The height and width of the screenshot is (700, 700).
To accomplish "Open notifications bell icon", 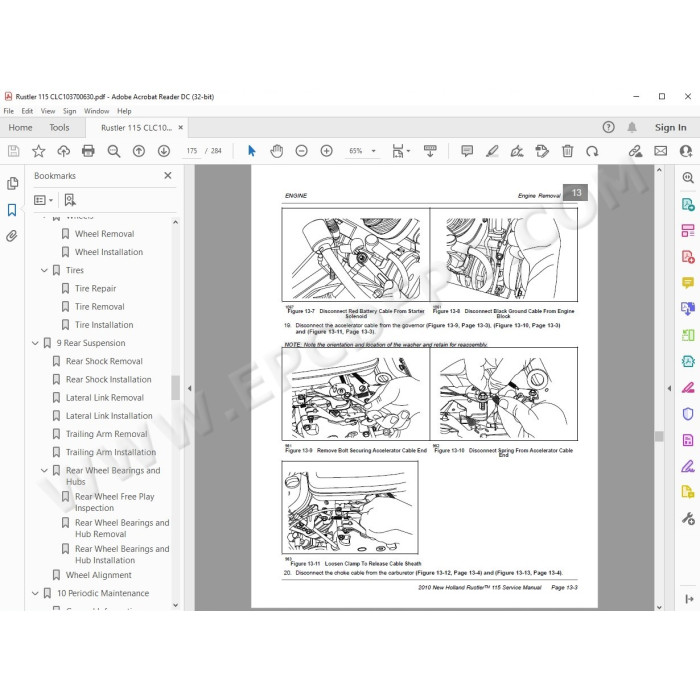I will click(x=632, y=127).
